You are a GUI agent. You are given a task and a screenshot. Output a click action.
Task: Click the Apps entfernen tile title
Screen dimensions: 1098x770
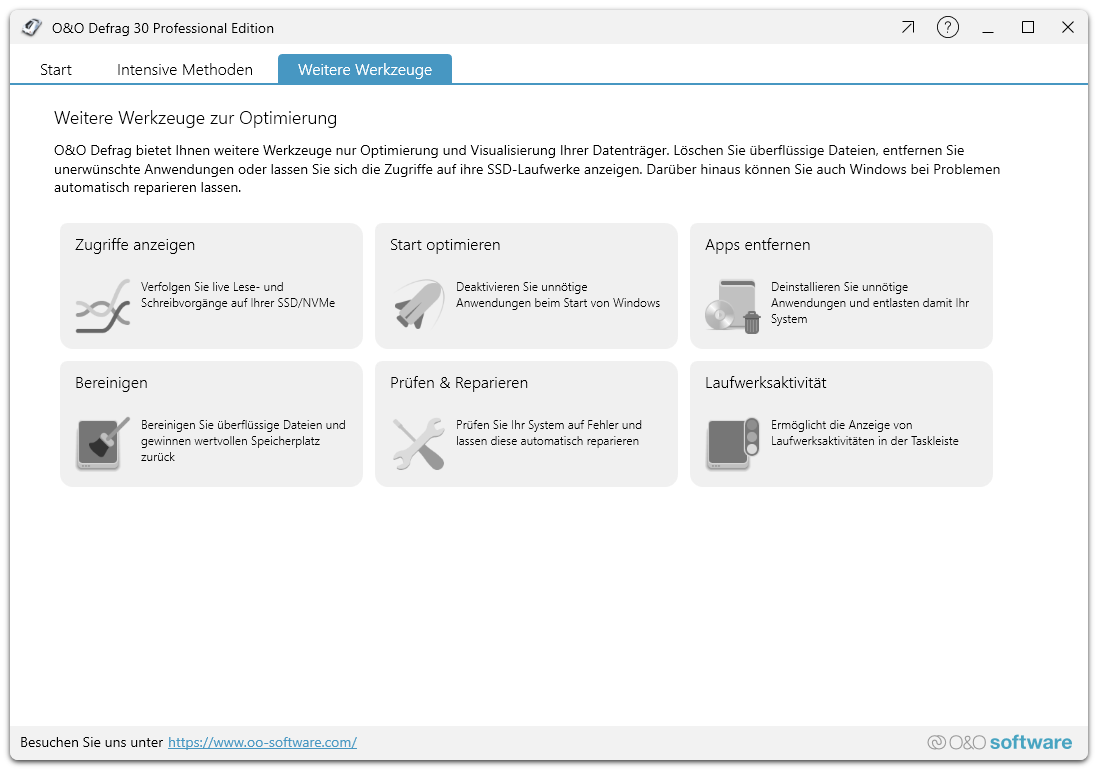757,245
